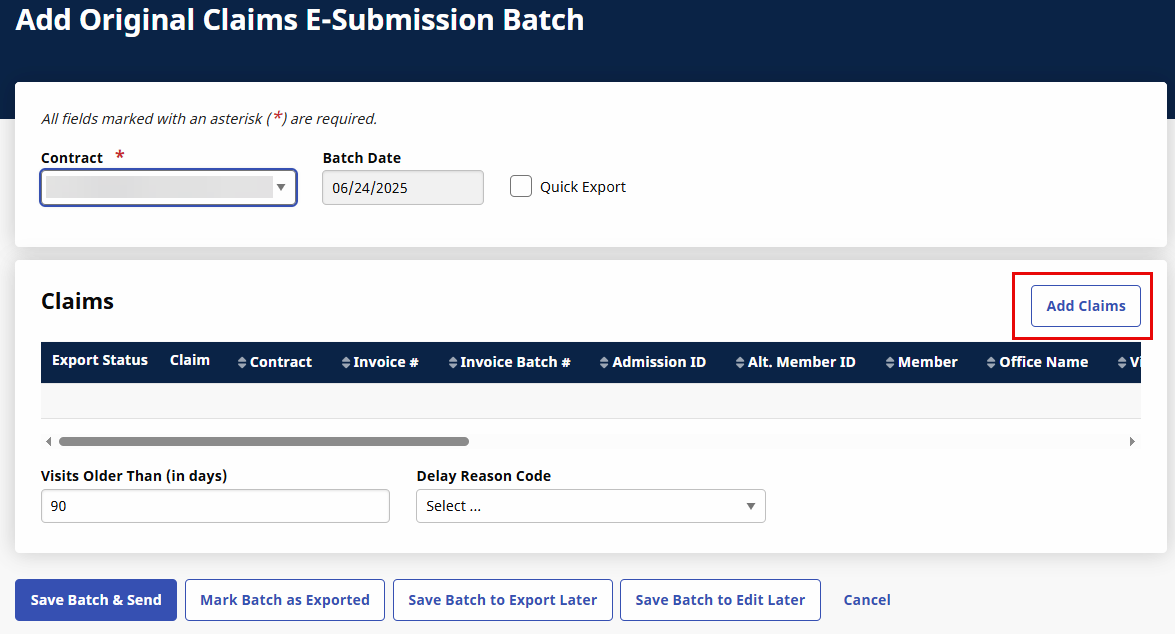Click the Add Claims button
Viewport: 1175px width, 634px height.
click(1085, 306)
